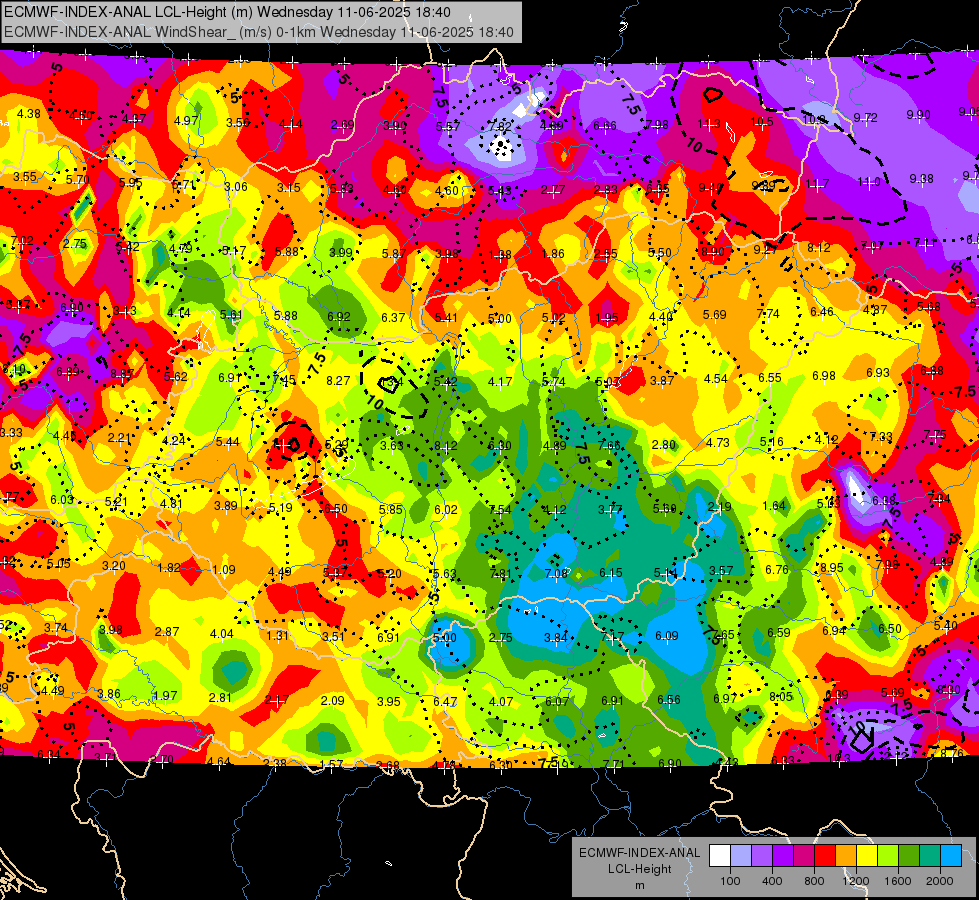The height and width of the screenshot is (900, 979).
Task: Click the wind shear value 6.37
Action: point(393,317)
